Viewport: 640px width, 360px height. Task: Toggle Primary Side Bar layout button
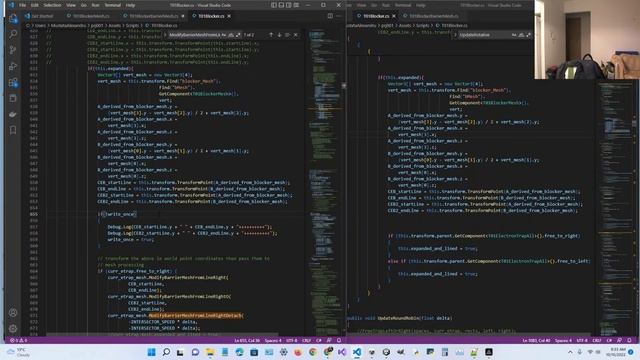274,5
